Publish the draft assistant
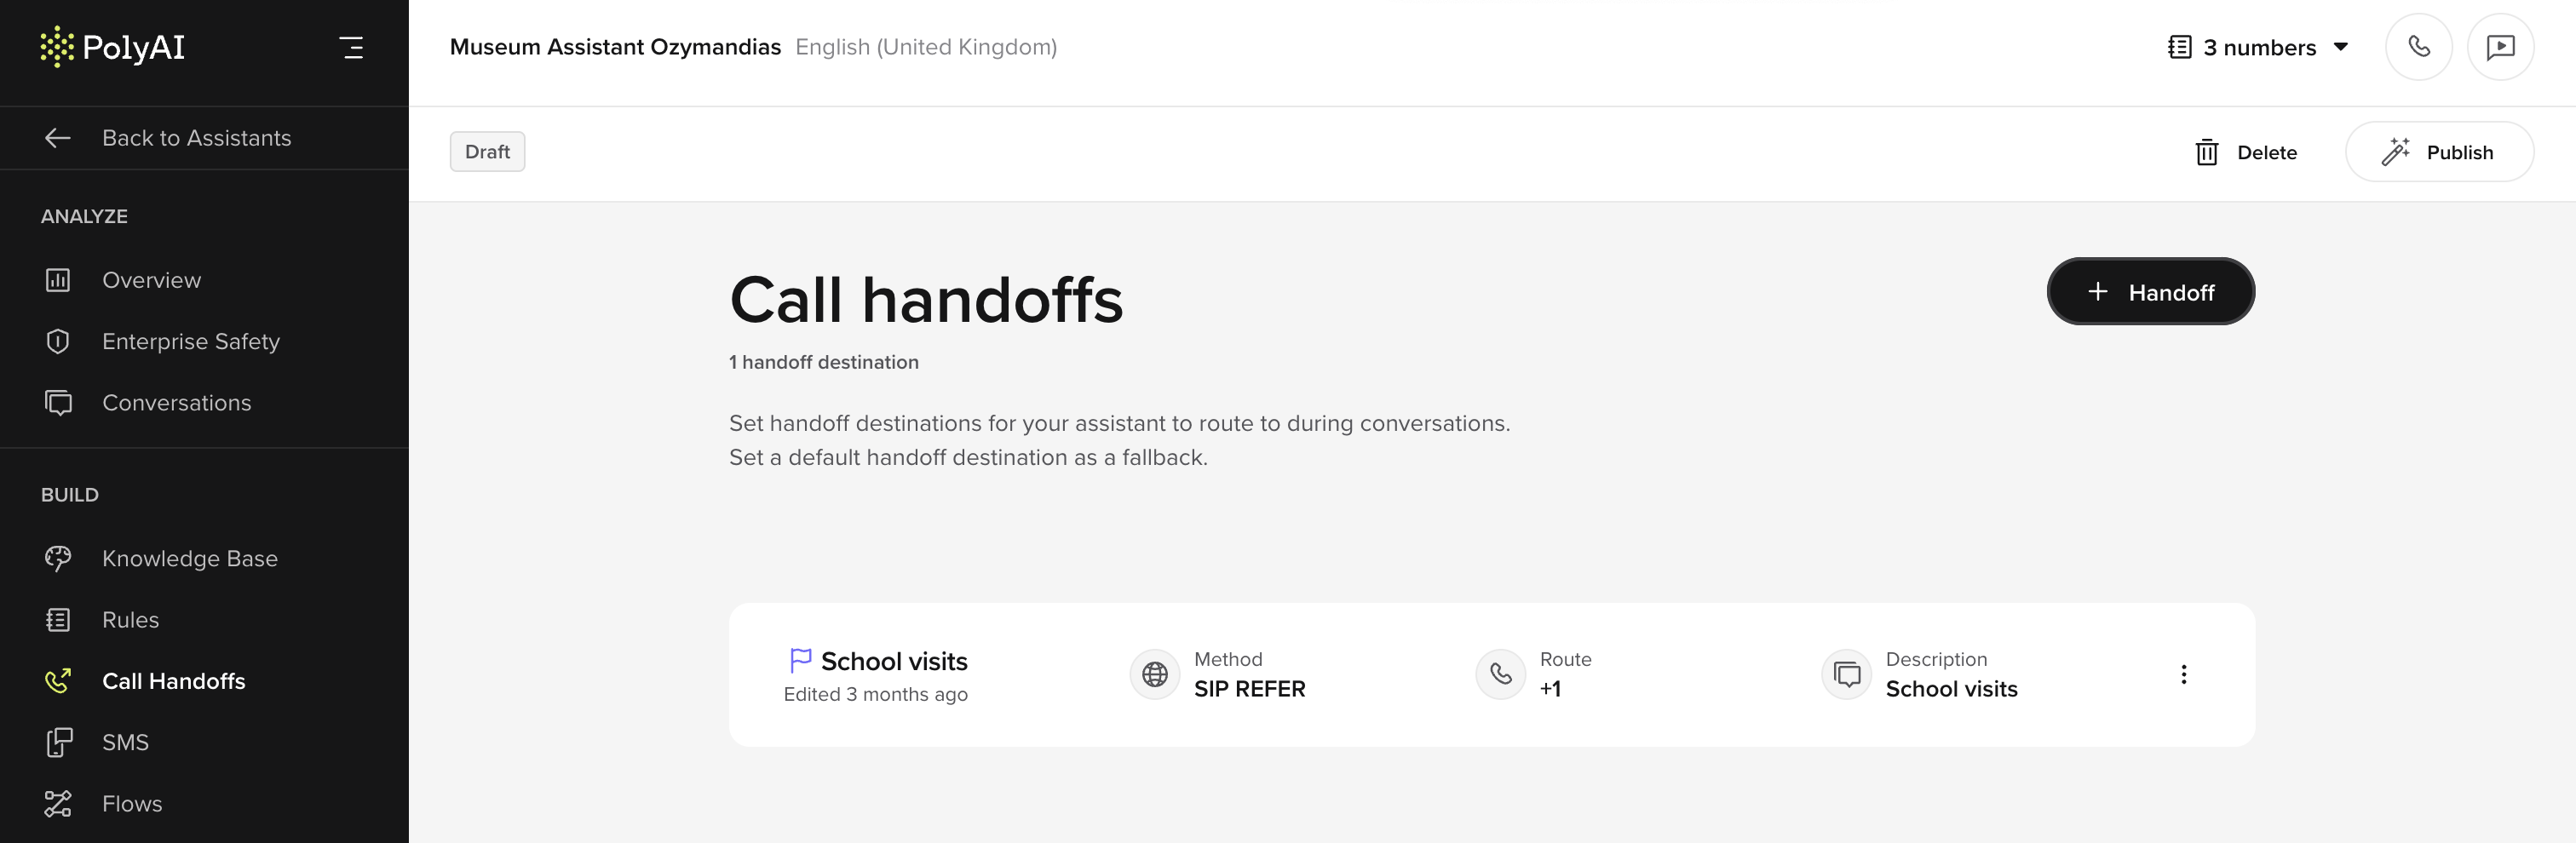The height and width of the screenshot is (843, 2576). pos(2438,152)
